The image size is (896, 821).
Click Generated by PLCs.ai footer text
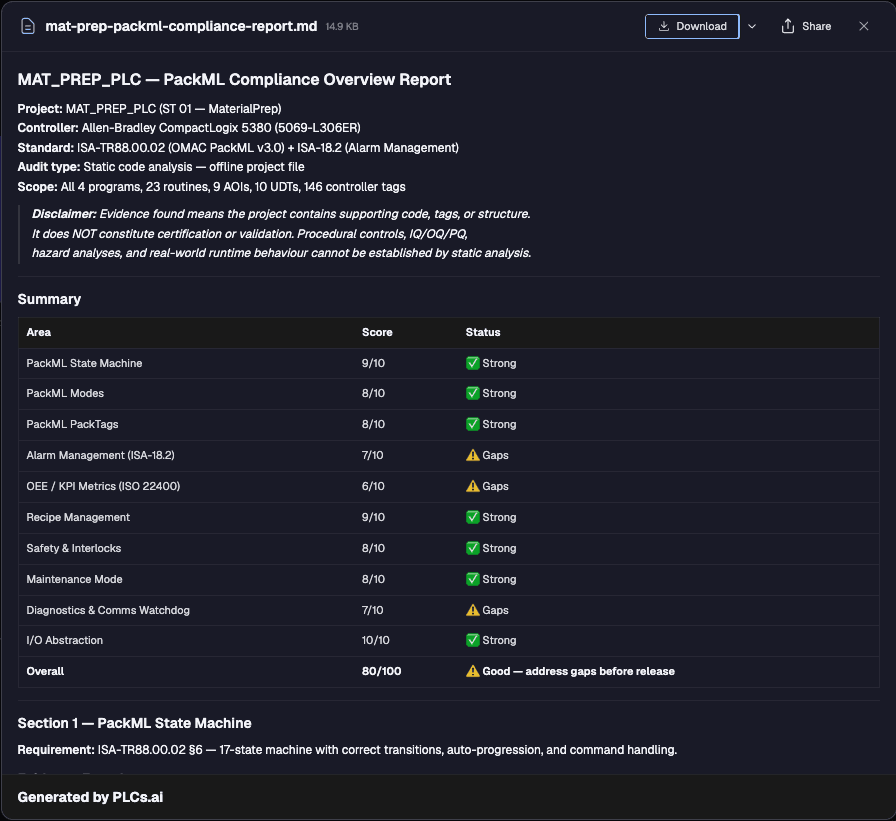90,797
